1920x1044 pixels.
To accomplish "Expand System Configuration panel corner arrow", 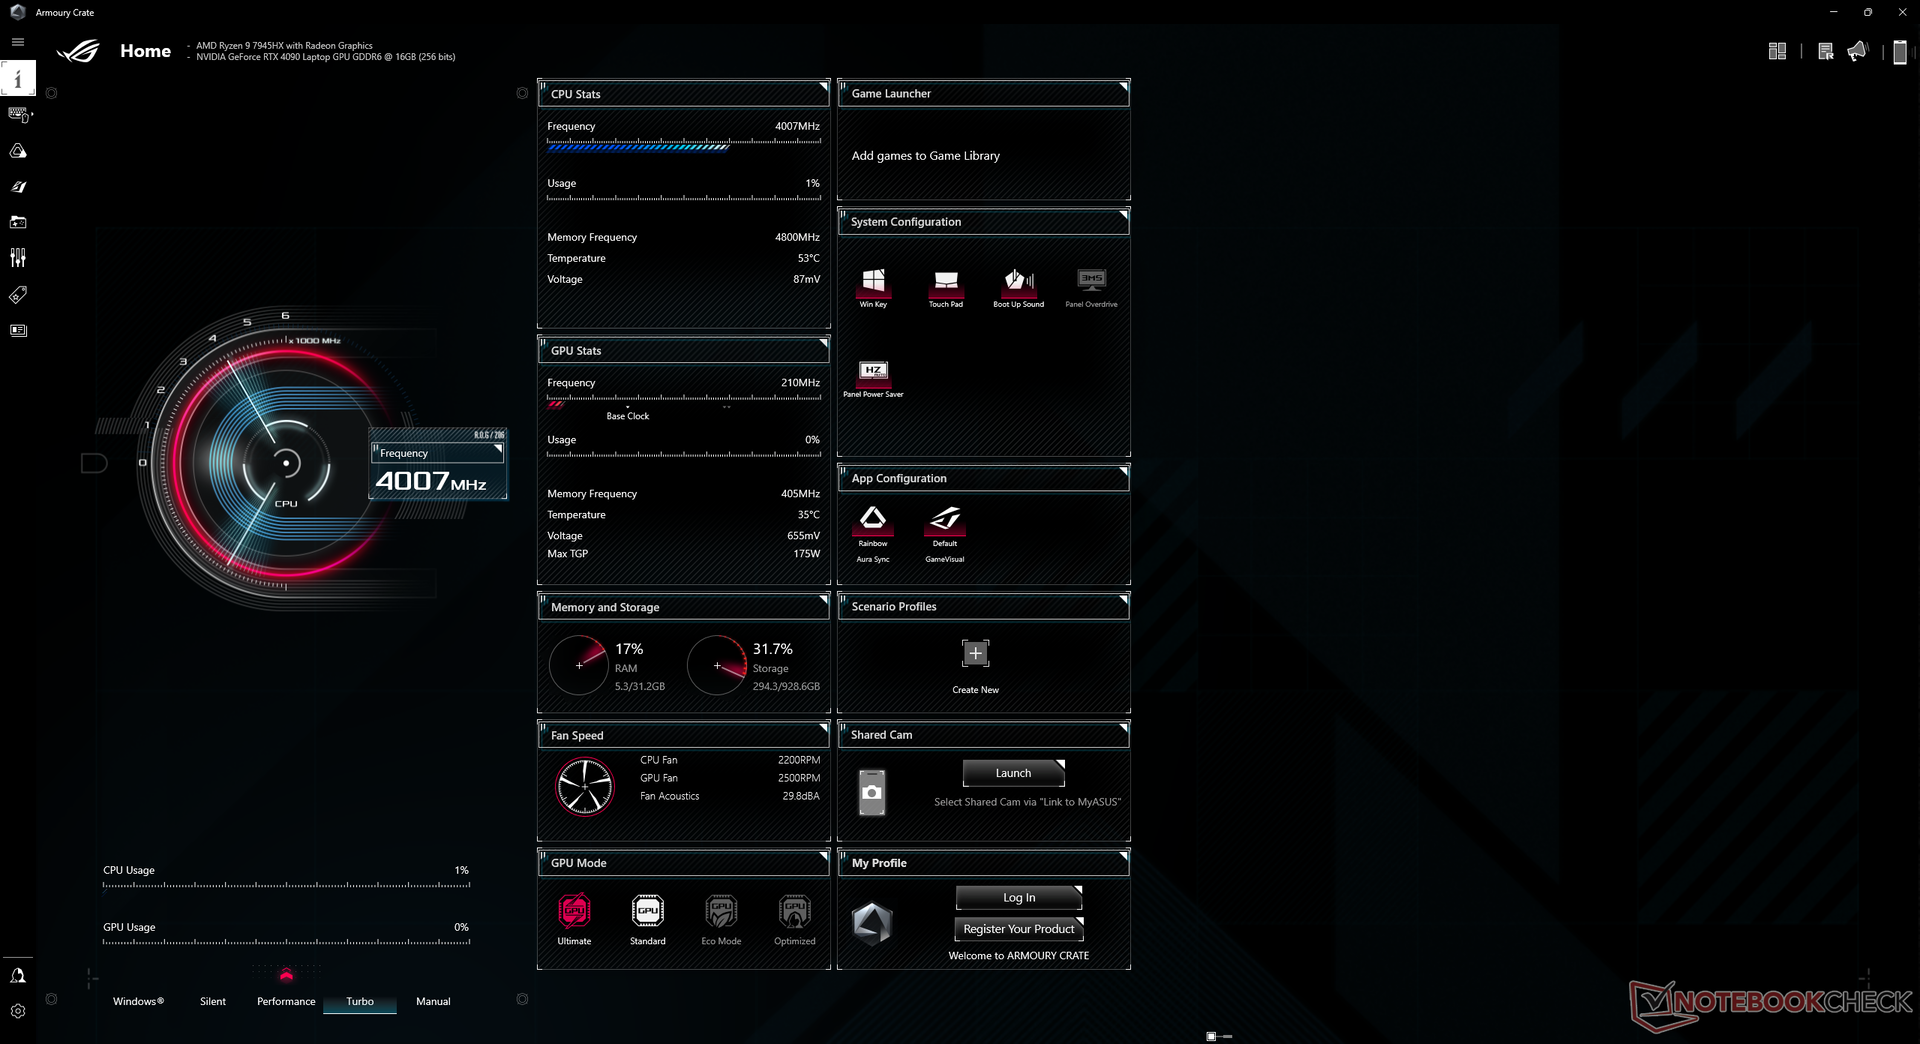I will 1124,214.
